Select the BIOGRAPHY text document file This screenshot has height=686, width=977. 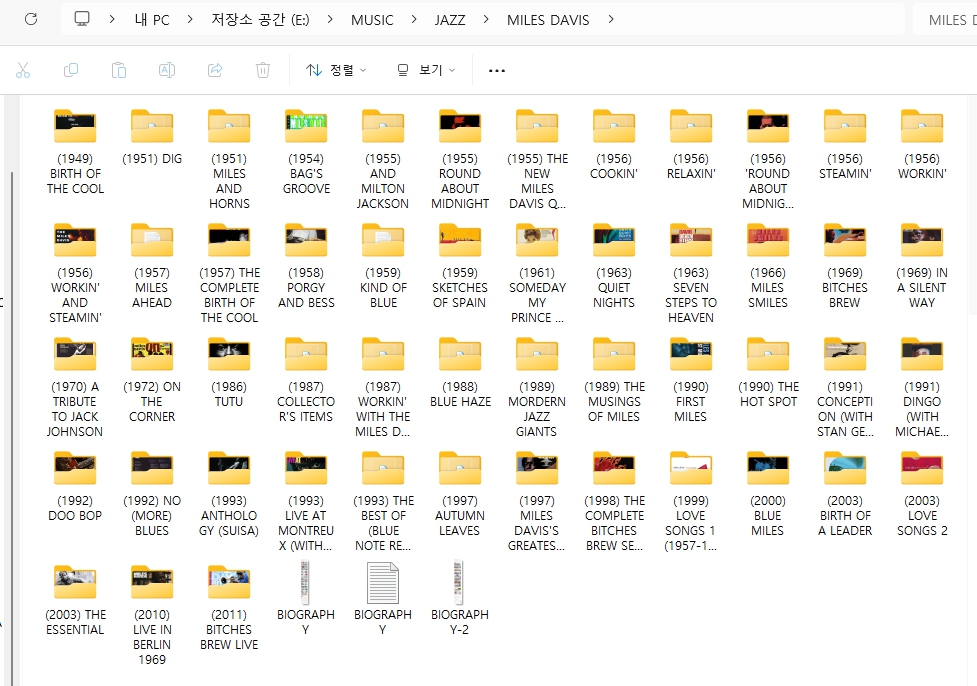click(x=383, y=583)
